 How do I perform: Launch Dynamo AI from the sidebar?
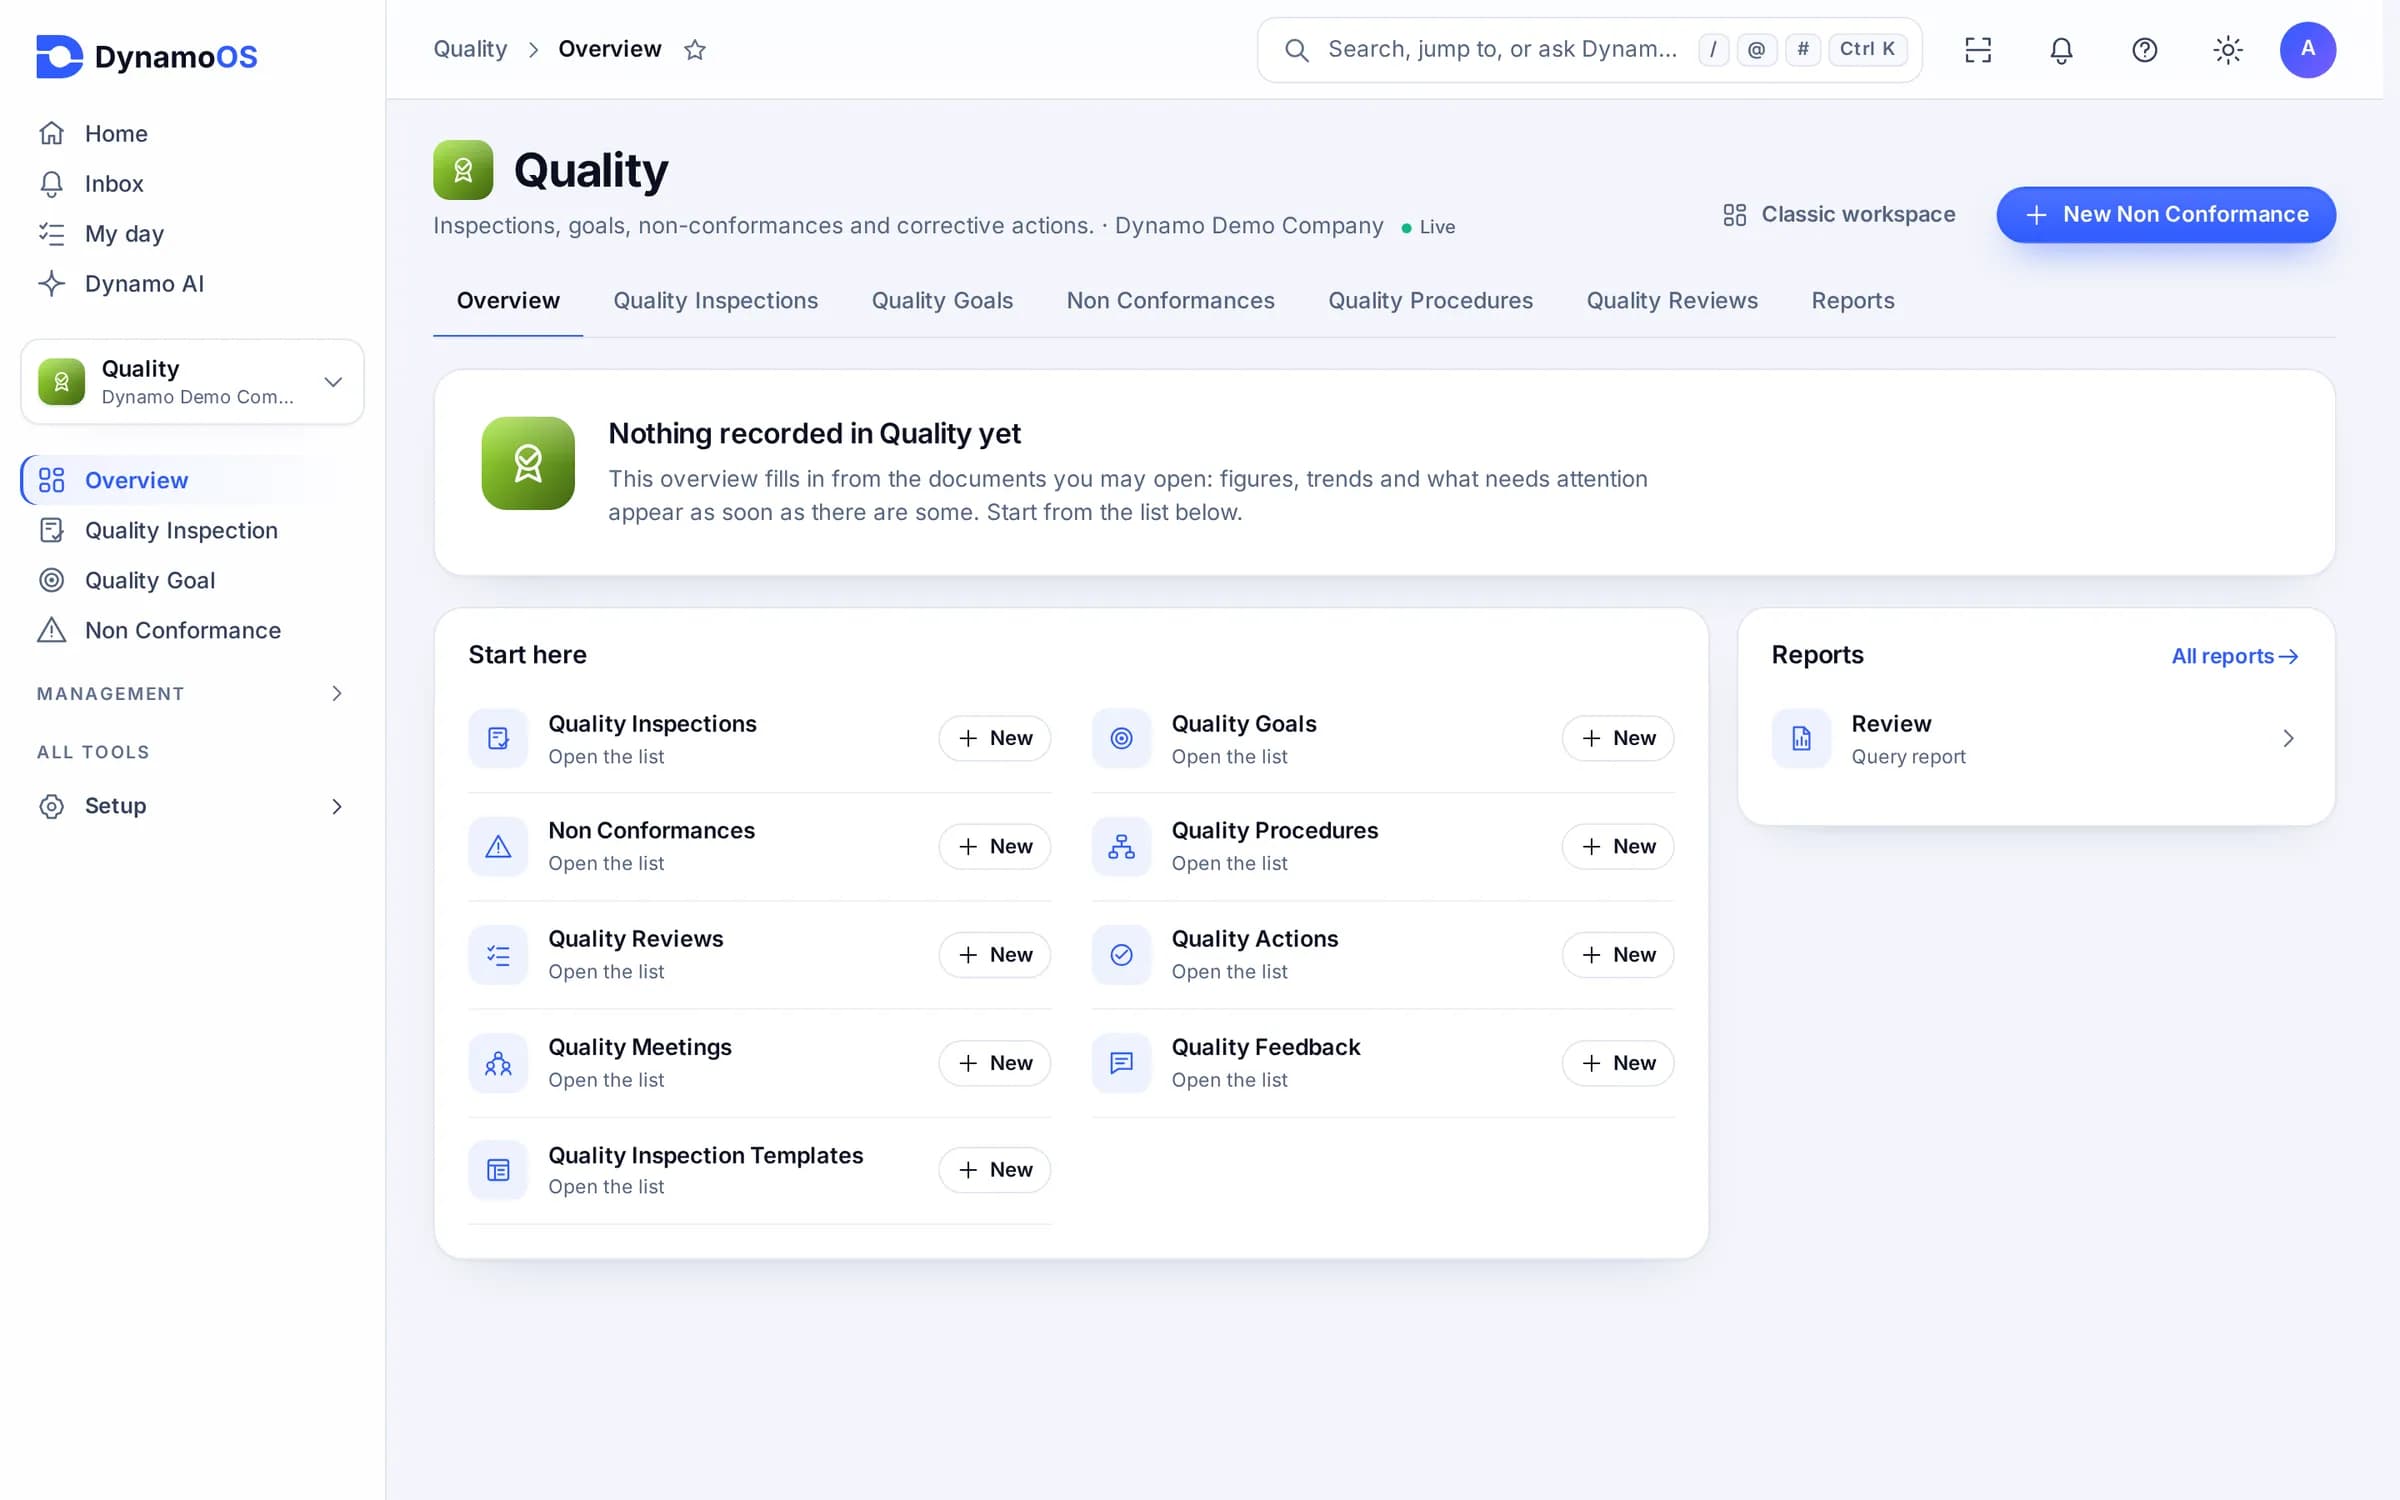click(192, 283)
